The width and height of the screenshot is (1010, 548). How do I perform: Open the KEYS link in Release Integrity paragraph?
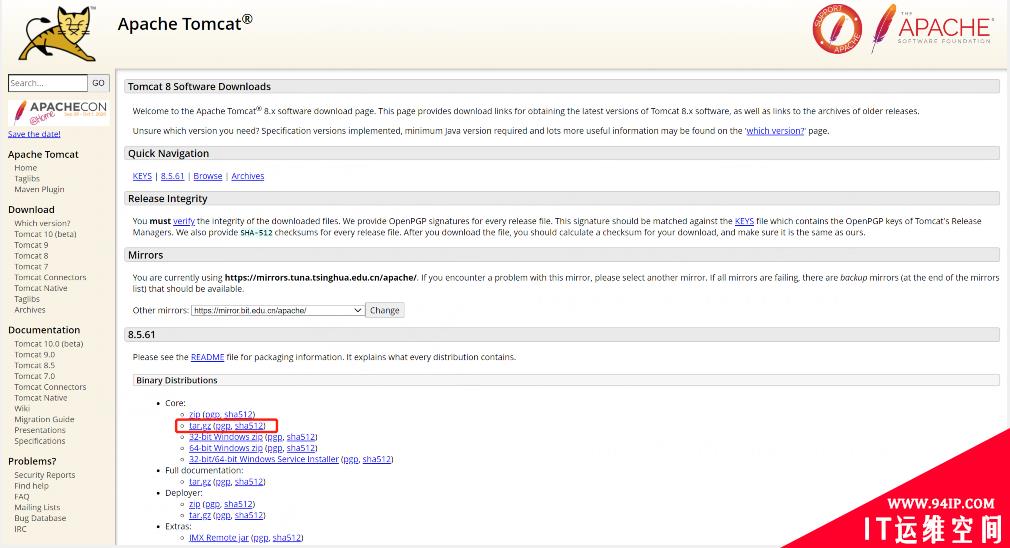[x=745, y=221]
